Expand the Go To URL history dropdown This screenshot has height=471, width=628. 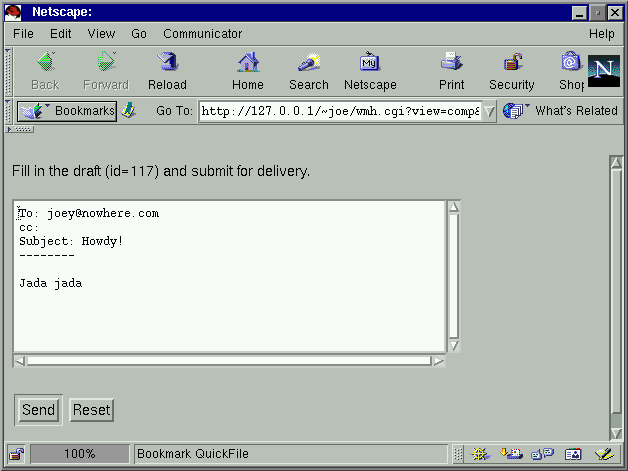coord(489,111)
